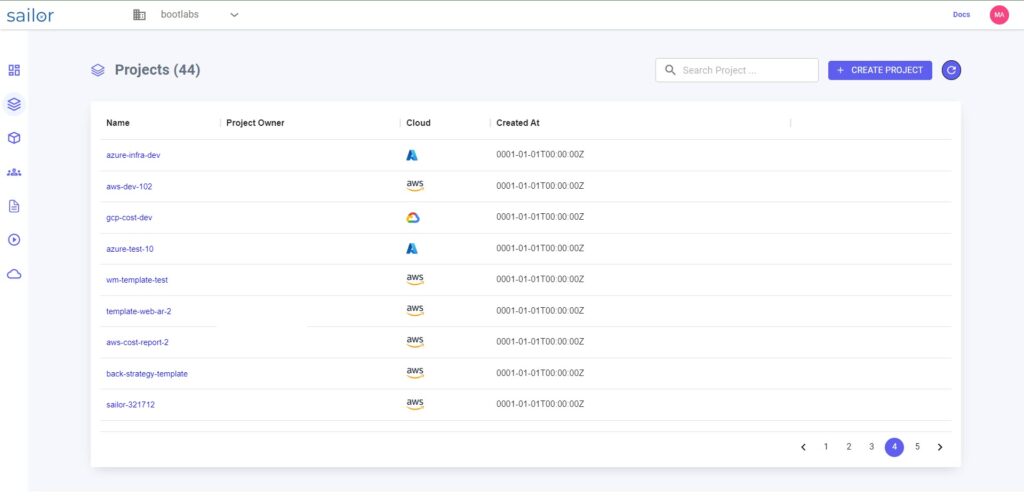Click the refresh projects button
1024x497 pixels.
point(952,70)
